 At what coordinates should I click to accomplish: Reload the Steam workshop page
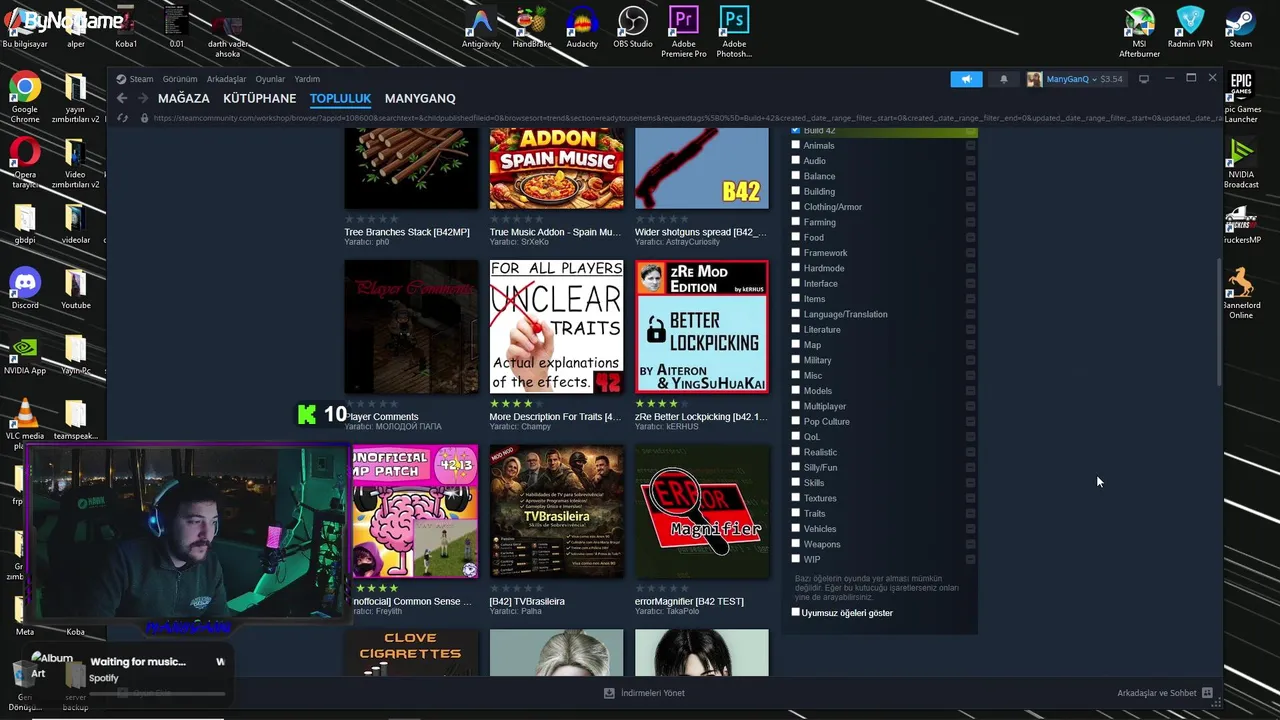(122, 118)
